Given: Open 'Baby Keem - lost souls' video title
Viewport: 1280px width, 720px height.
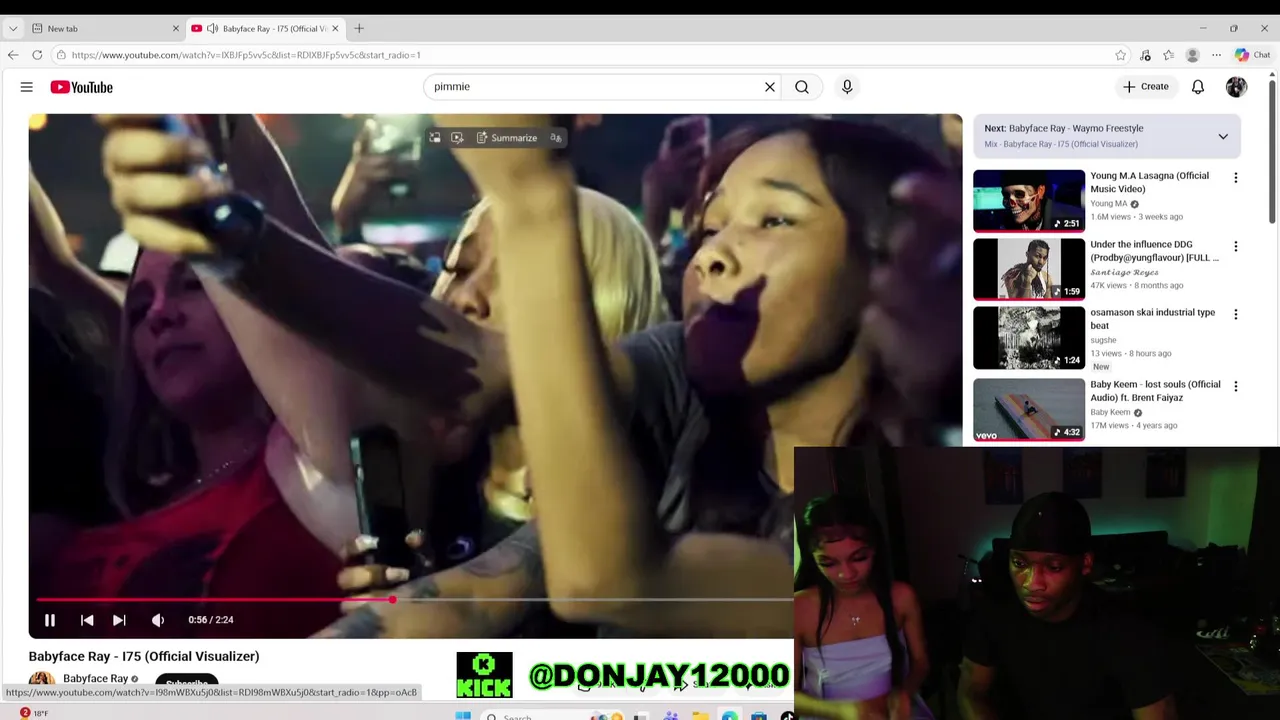Looking at the screenshot, I should point(1155,391).
